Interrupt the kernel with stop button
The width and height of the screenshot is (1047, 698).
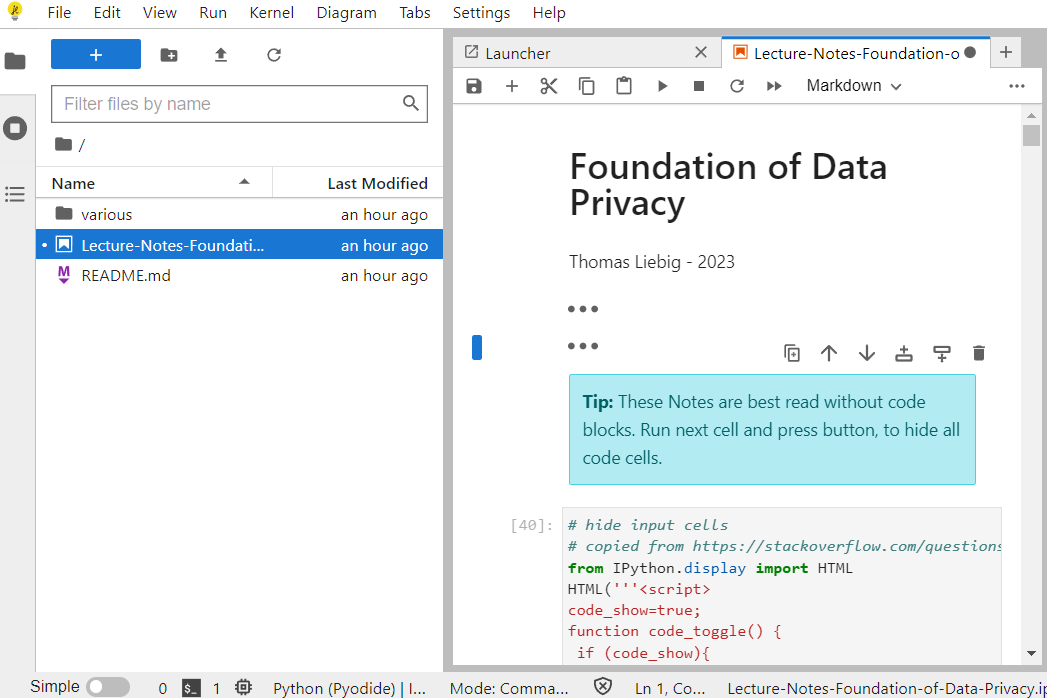click(699, 86)
